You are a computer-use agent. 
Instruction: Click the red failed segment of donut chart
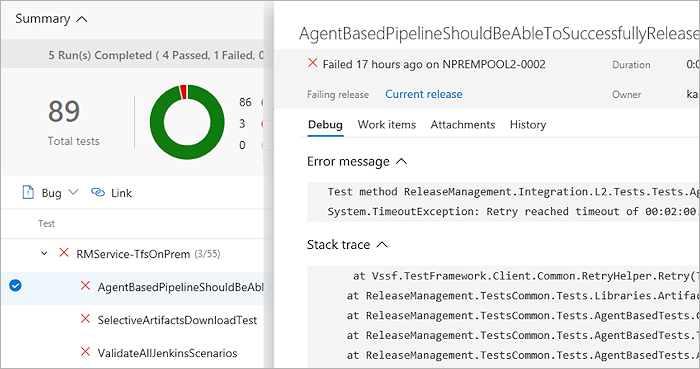click(x=183, y=92)
